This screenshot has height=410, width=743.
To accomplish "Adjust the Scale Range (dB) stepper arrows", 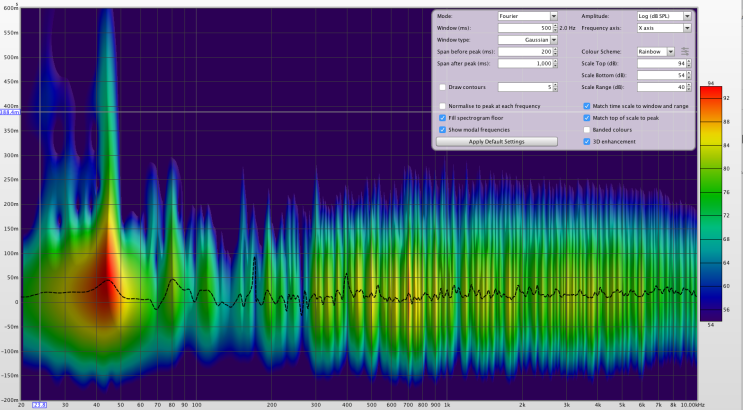I will click(689, 87).
